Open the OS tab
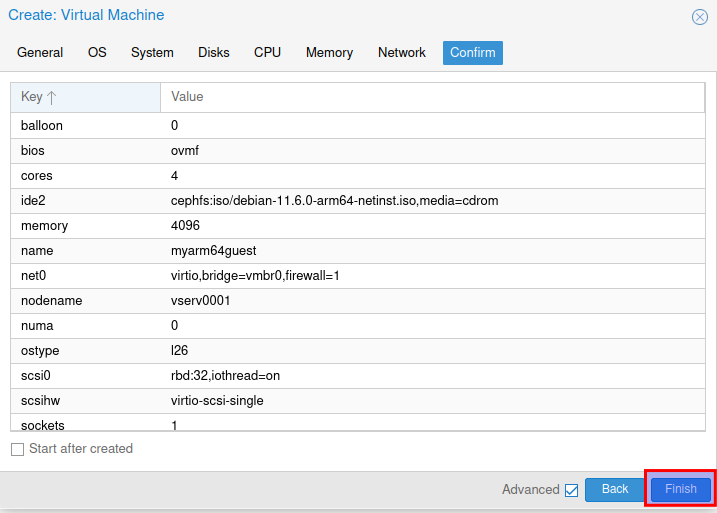This screenshot has width=717, height=513. [97, 53]
